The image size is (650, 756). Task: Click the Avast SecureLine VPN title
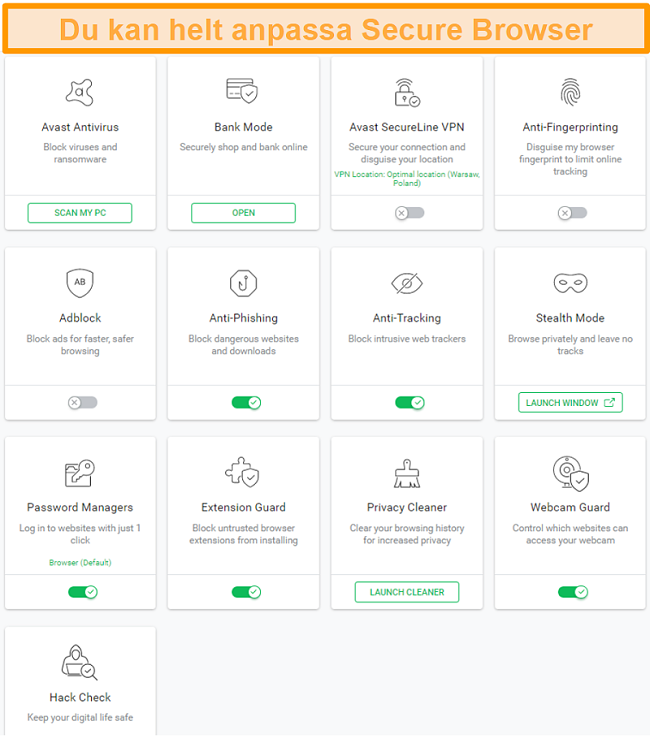coord(406,127)
